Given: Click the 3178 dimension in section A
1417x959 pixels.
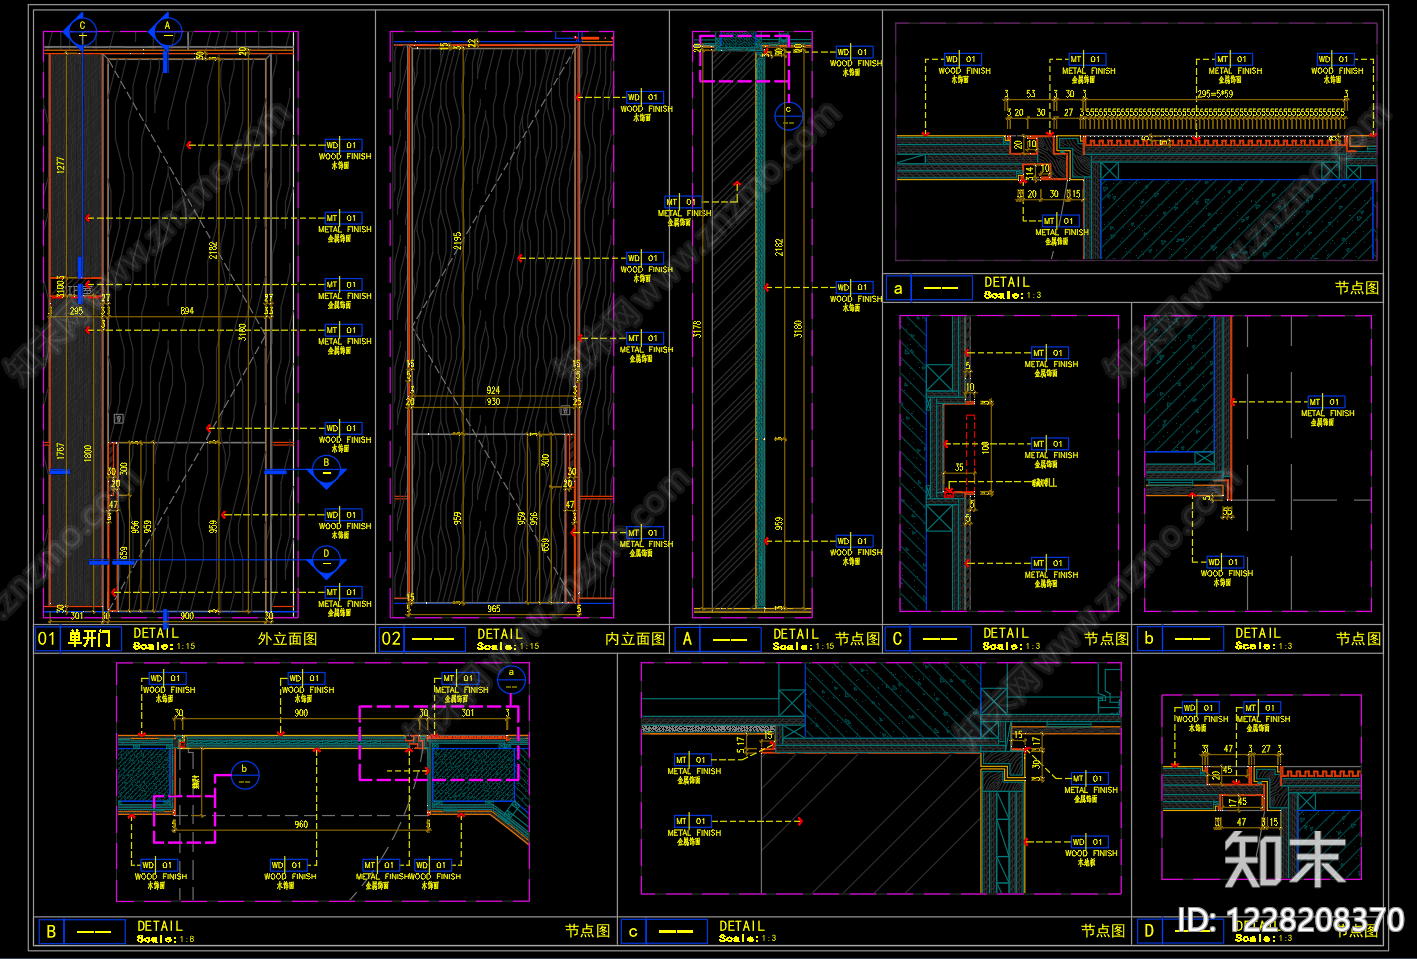Looking at the screenshot, I should pos(698,328).
